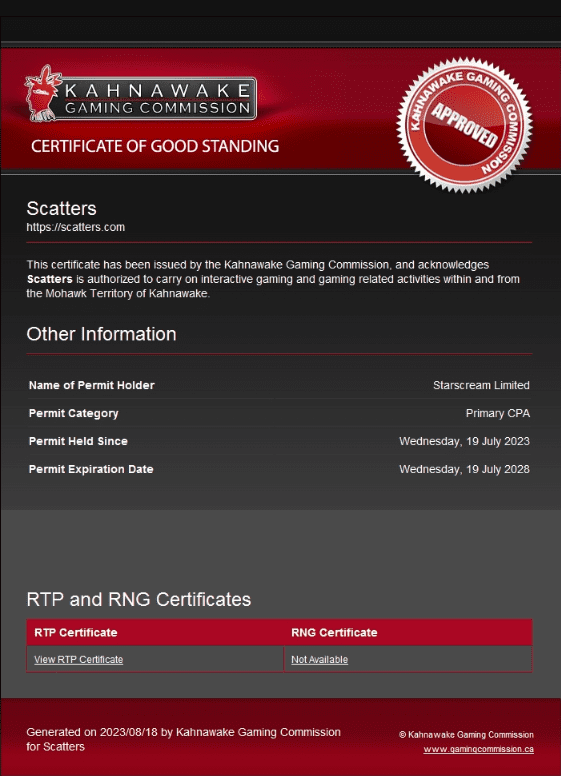Image resolution: width=561 pixels, height=776 pixels.
Task: Click the RTP and RNG Certificates heading
Action: point(139,599)
